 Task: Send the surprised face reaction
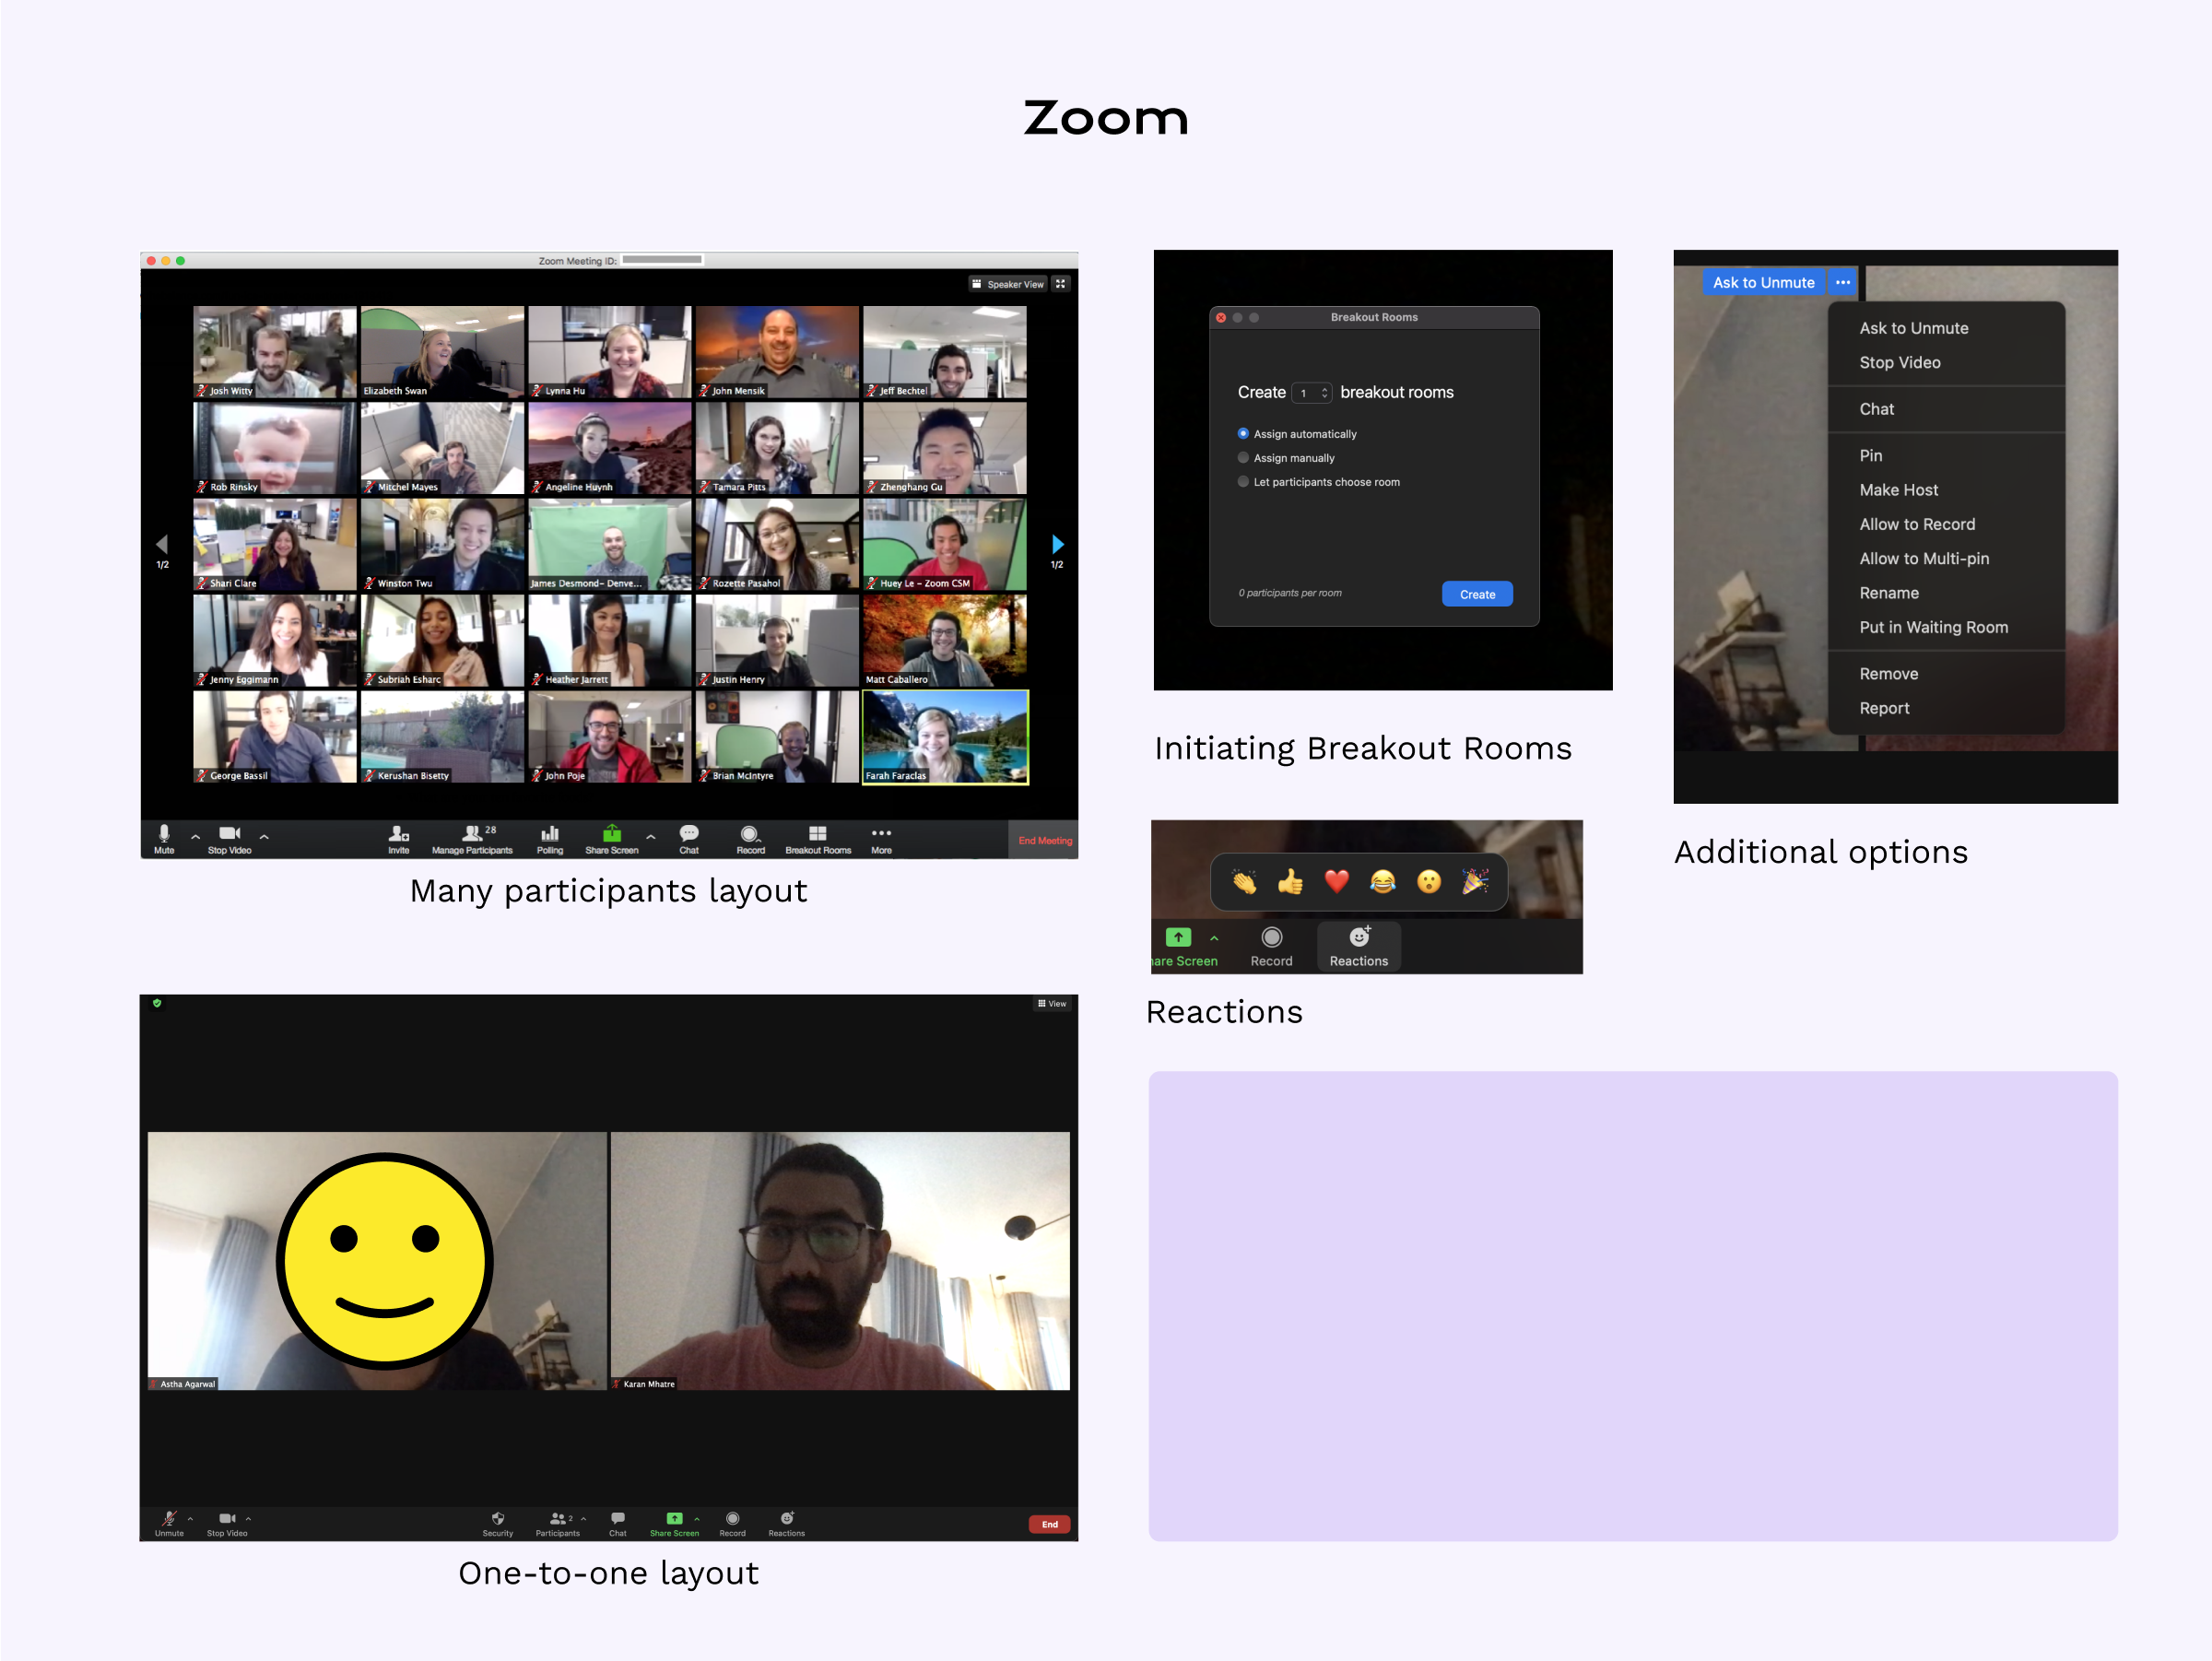[x=1429, y=881]
